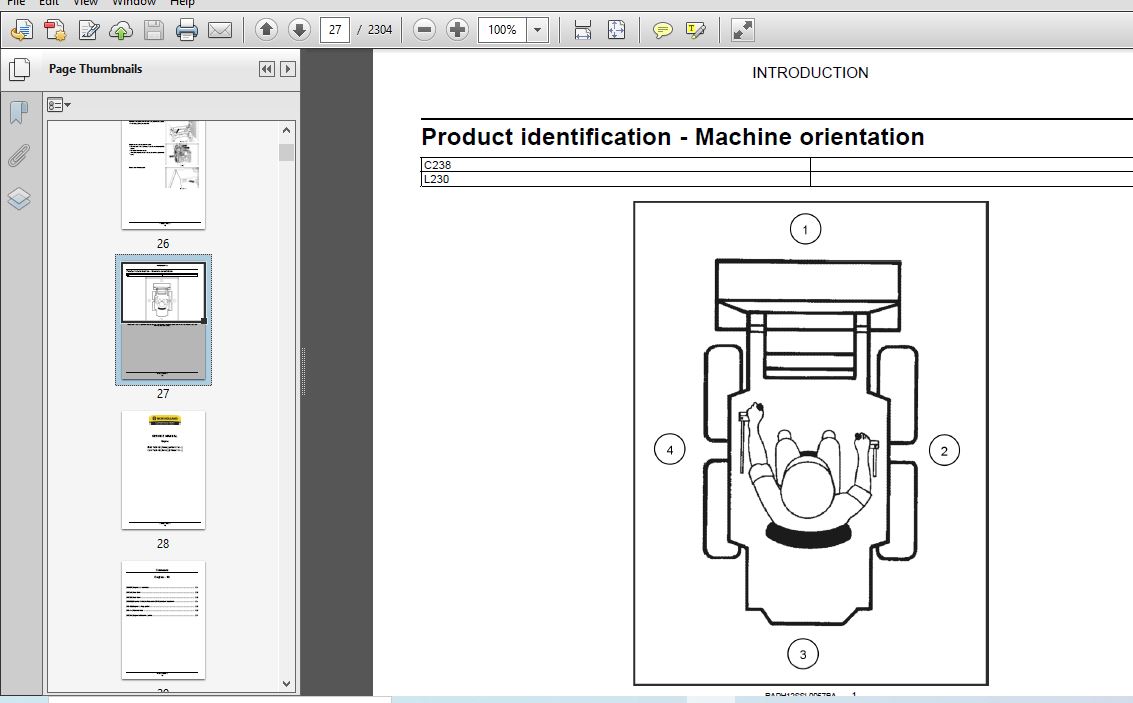The height and width of the screenshot is (703, 1133).
Task: Go to next page with down arrow
Action: click(x=298, y=30)
